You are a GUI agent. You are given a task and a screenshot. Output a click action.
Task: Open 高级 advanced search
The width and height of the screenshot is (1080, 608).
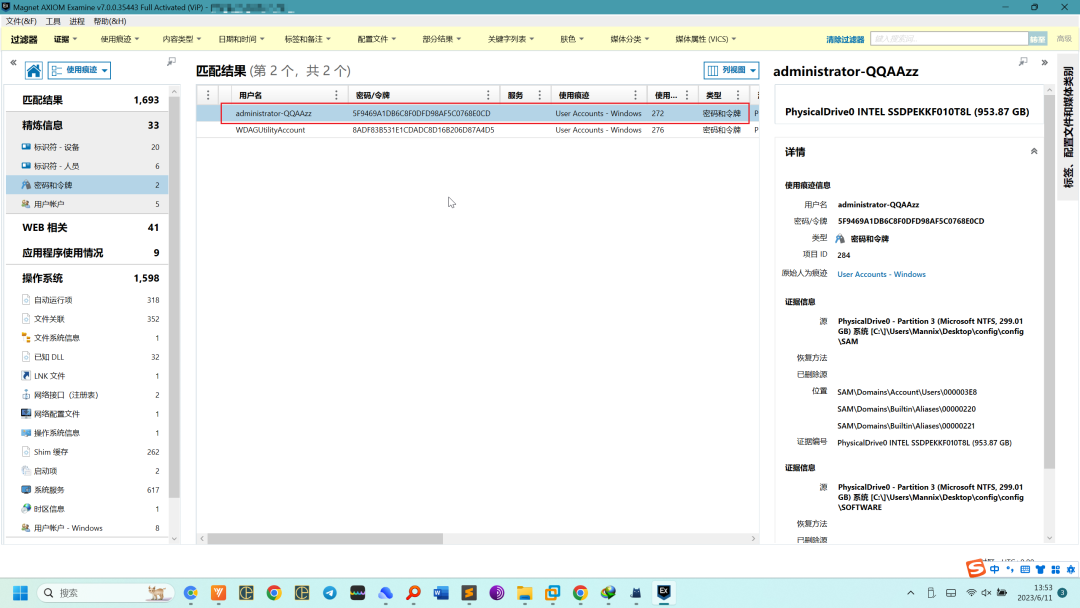[1064, 39]
